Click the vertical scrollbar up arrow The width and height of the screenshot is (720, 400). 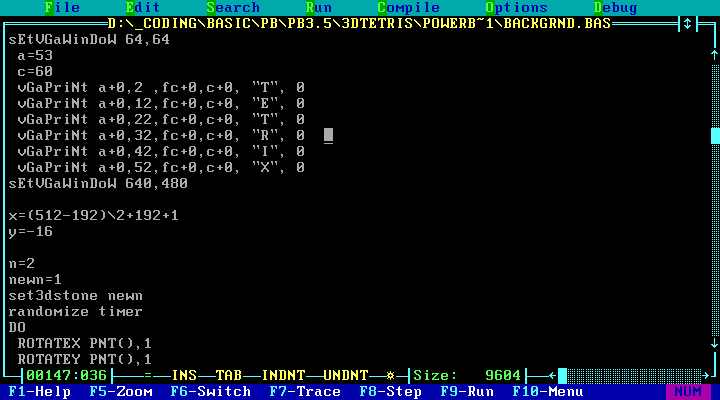pos(715,55)
